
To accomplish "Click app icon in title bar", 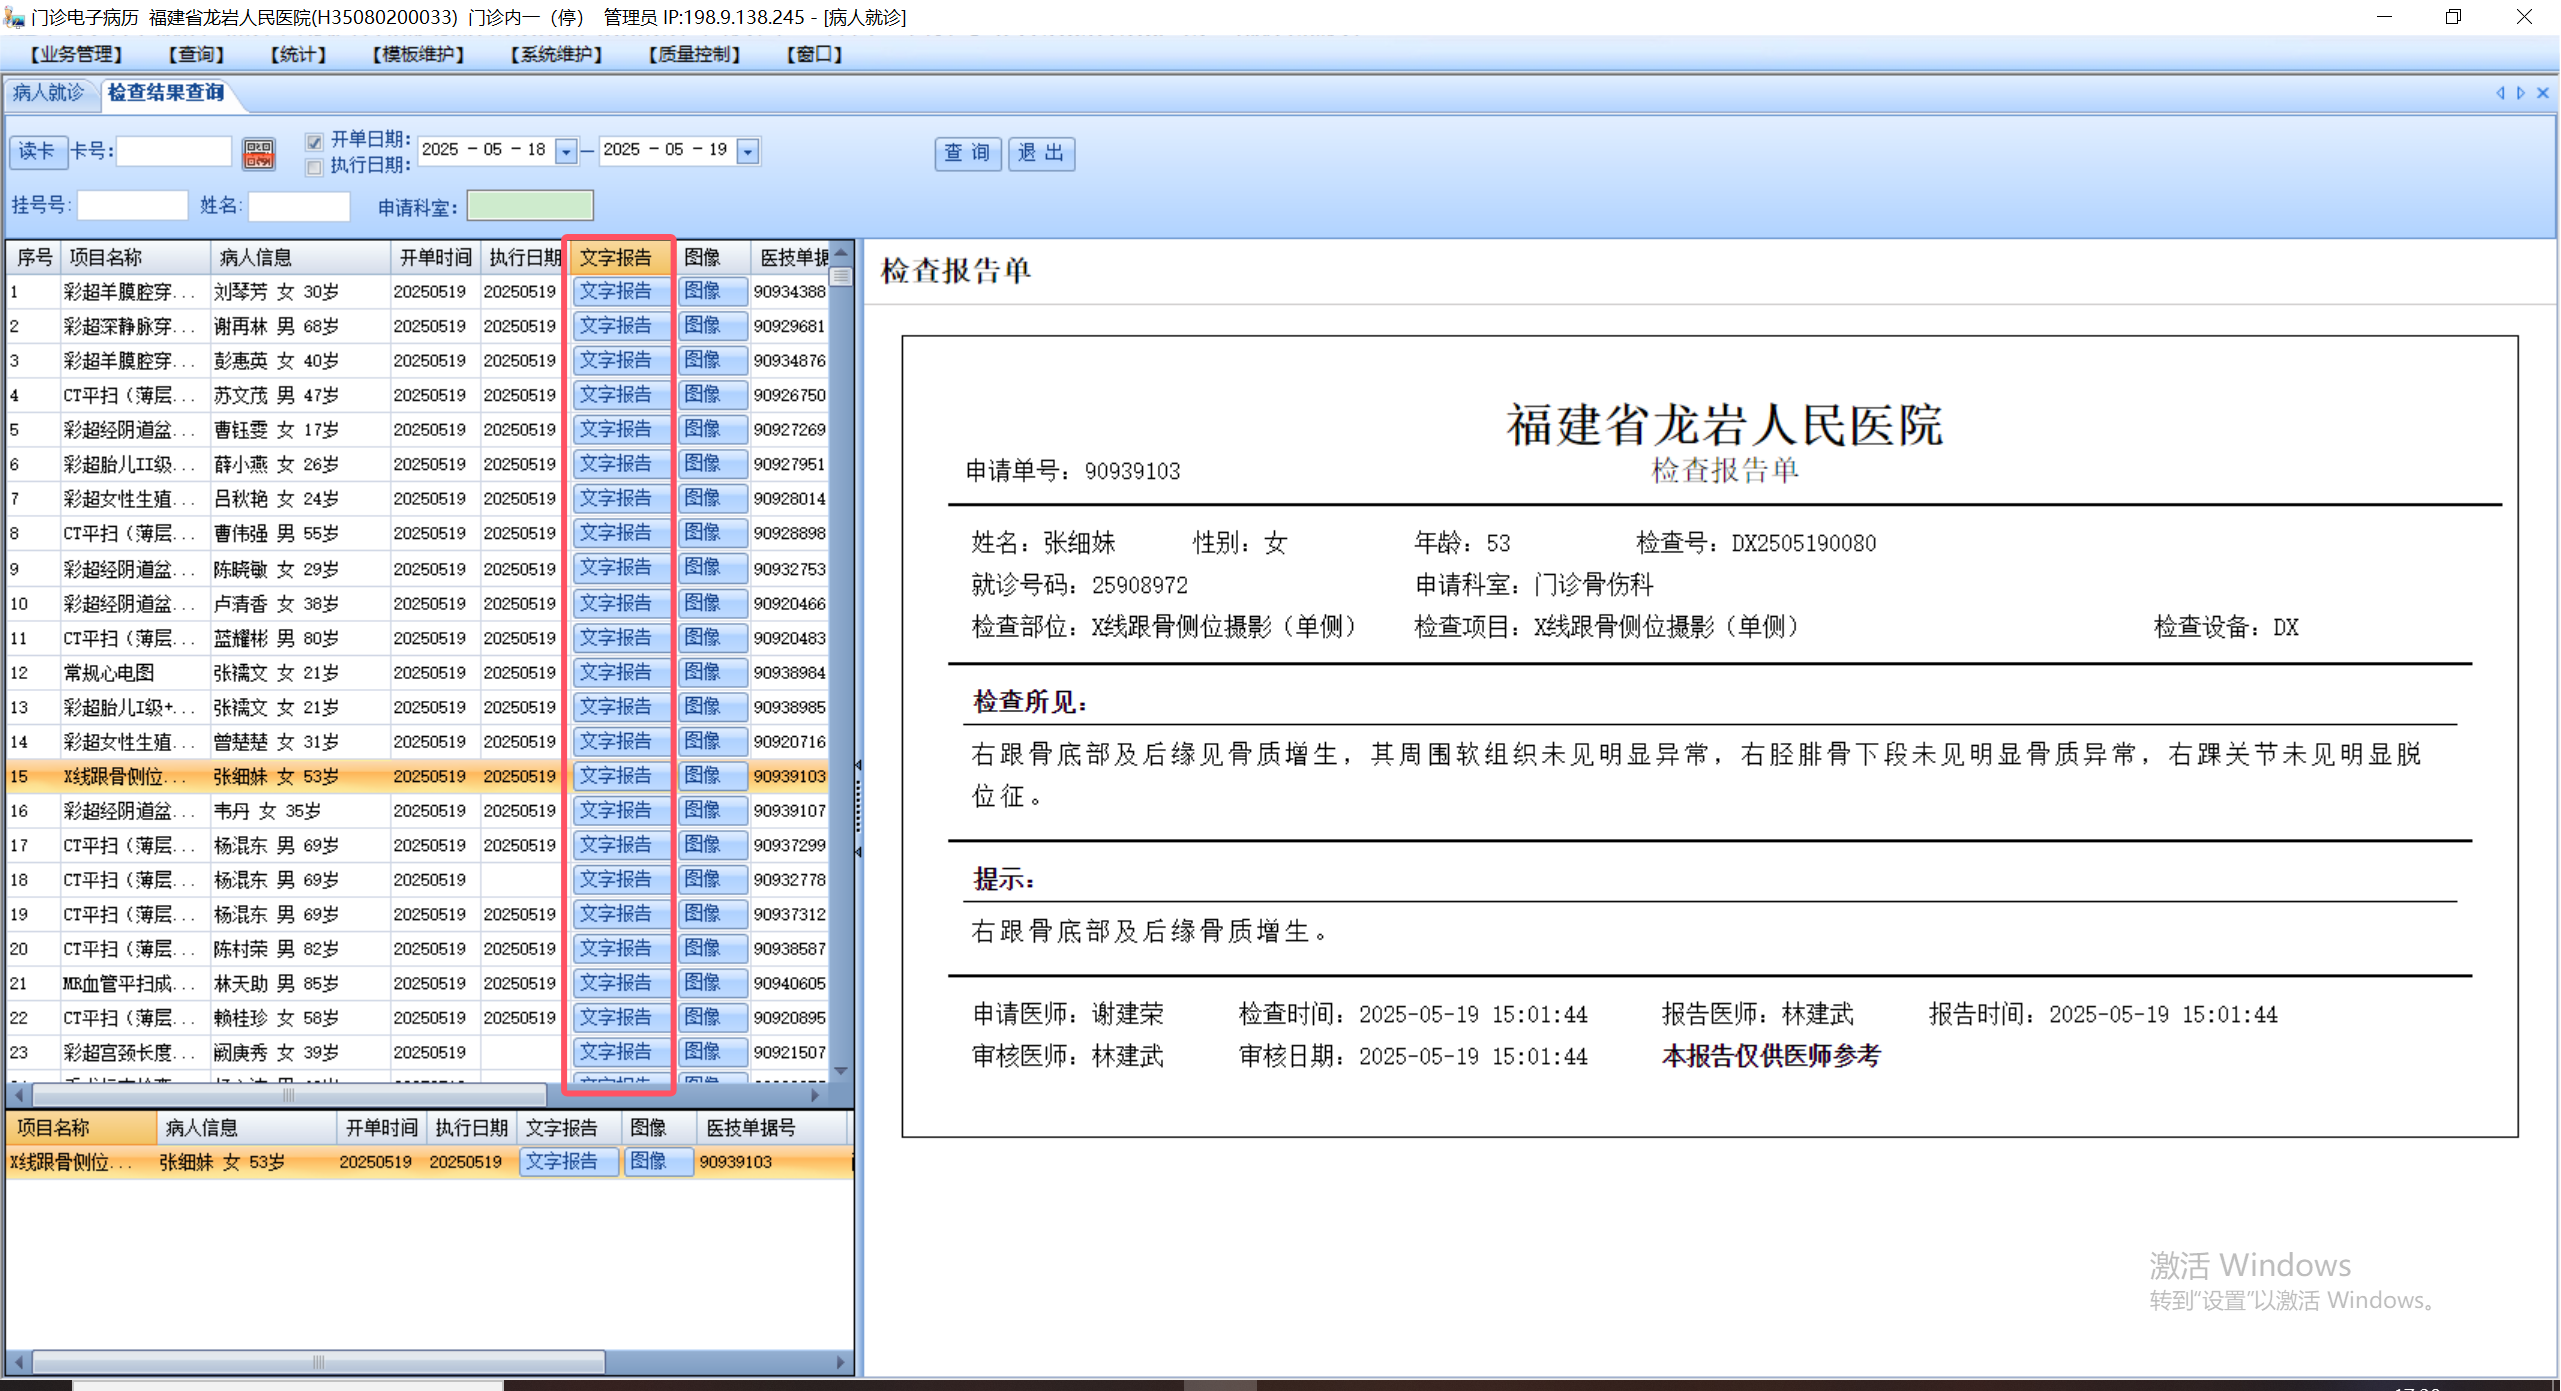I will 14,17.
